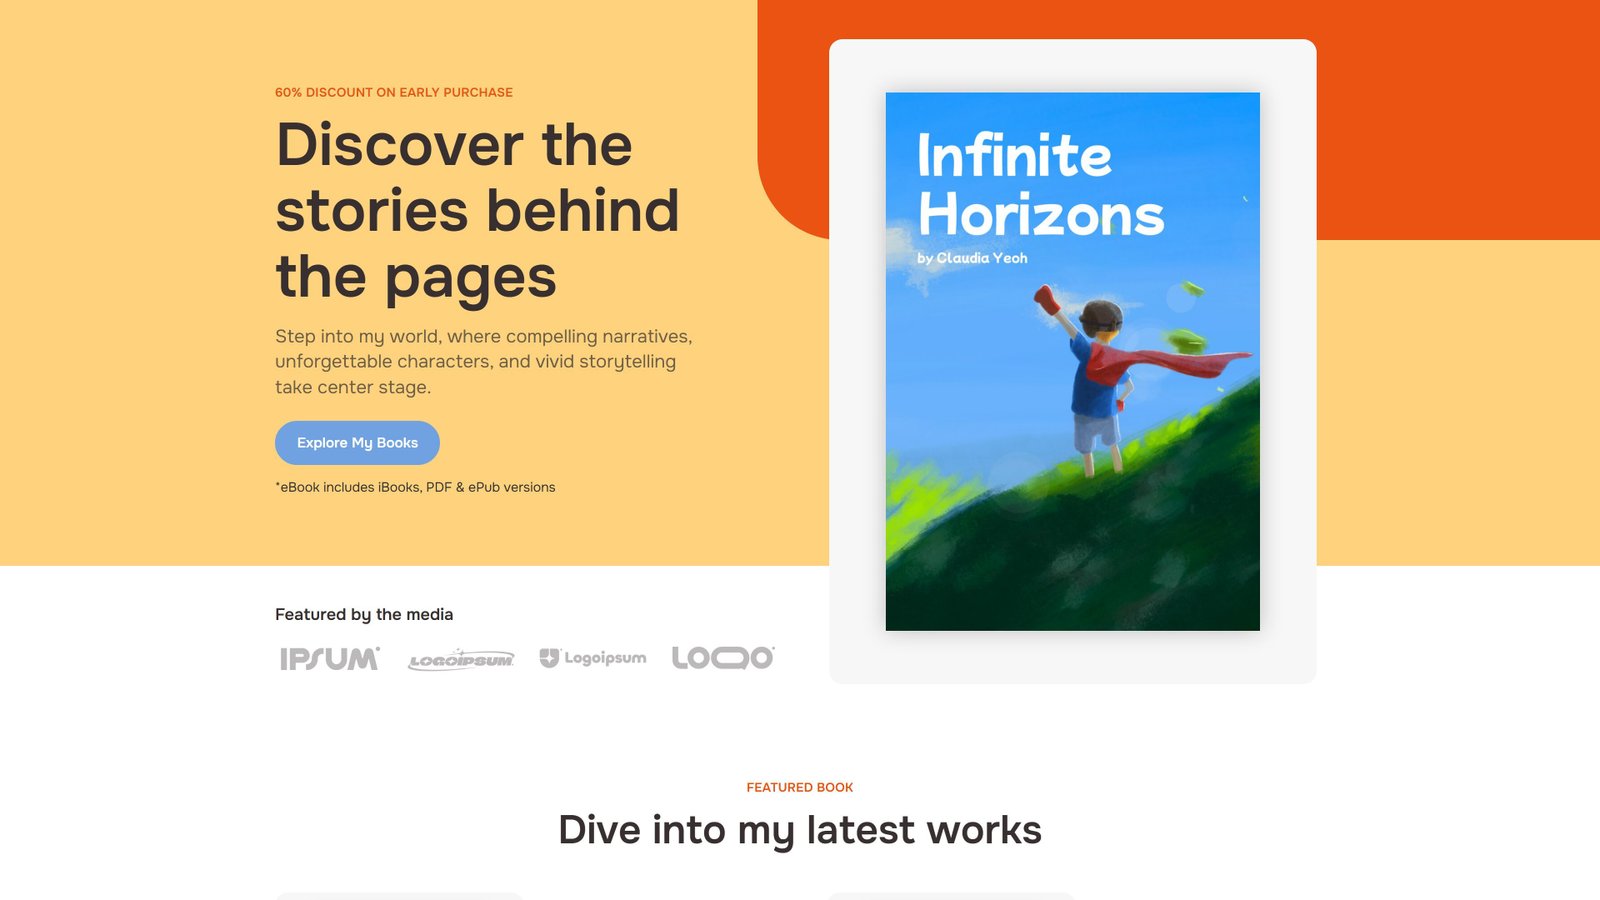The height and width of the screenshot is (900, 1600).
Task: Open the Infinite Horizons book cover
Action: [x=1072, y=361]
